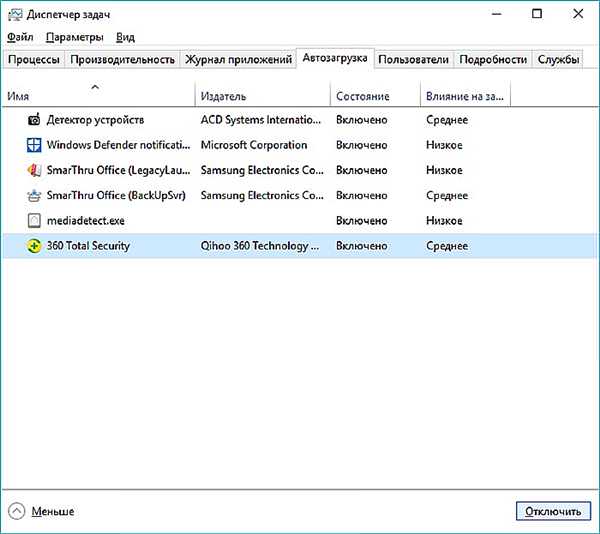Select the Windows Defender notificati... entry

click(x=118, y=145)
